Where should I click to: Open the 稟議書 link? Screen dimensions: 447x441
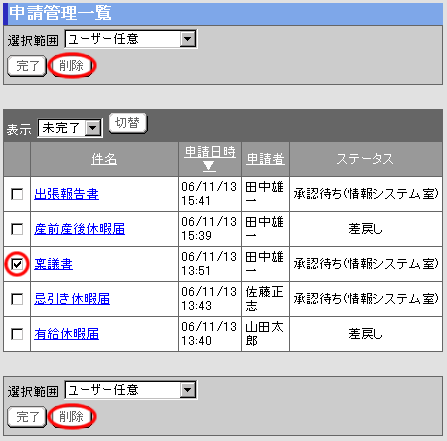pos(53,264)
